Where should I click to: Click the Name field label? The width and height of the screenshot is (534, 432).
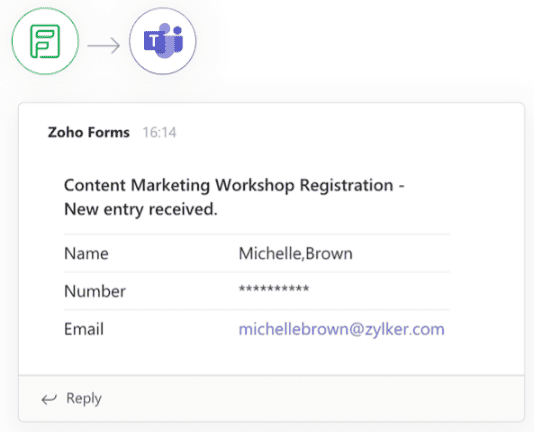(86, 253)
